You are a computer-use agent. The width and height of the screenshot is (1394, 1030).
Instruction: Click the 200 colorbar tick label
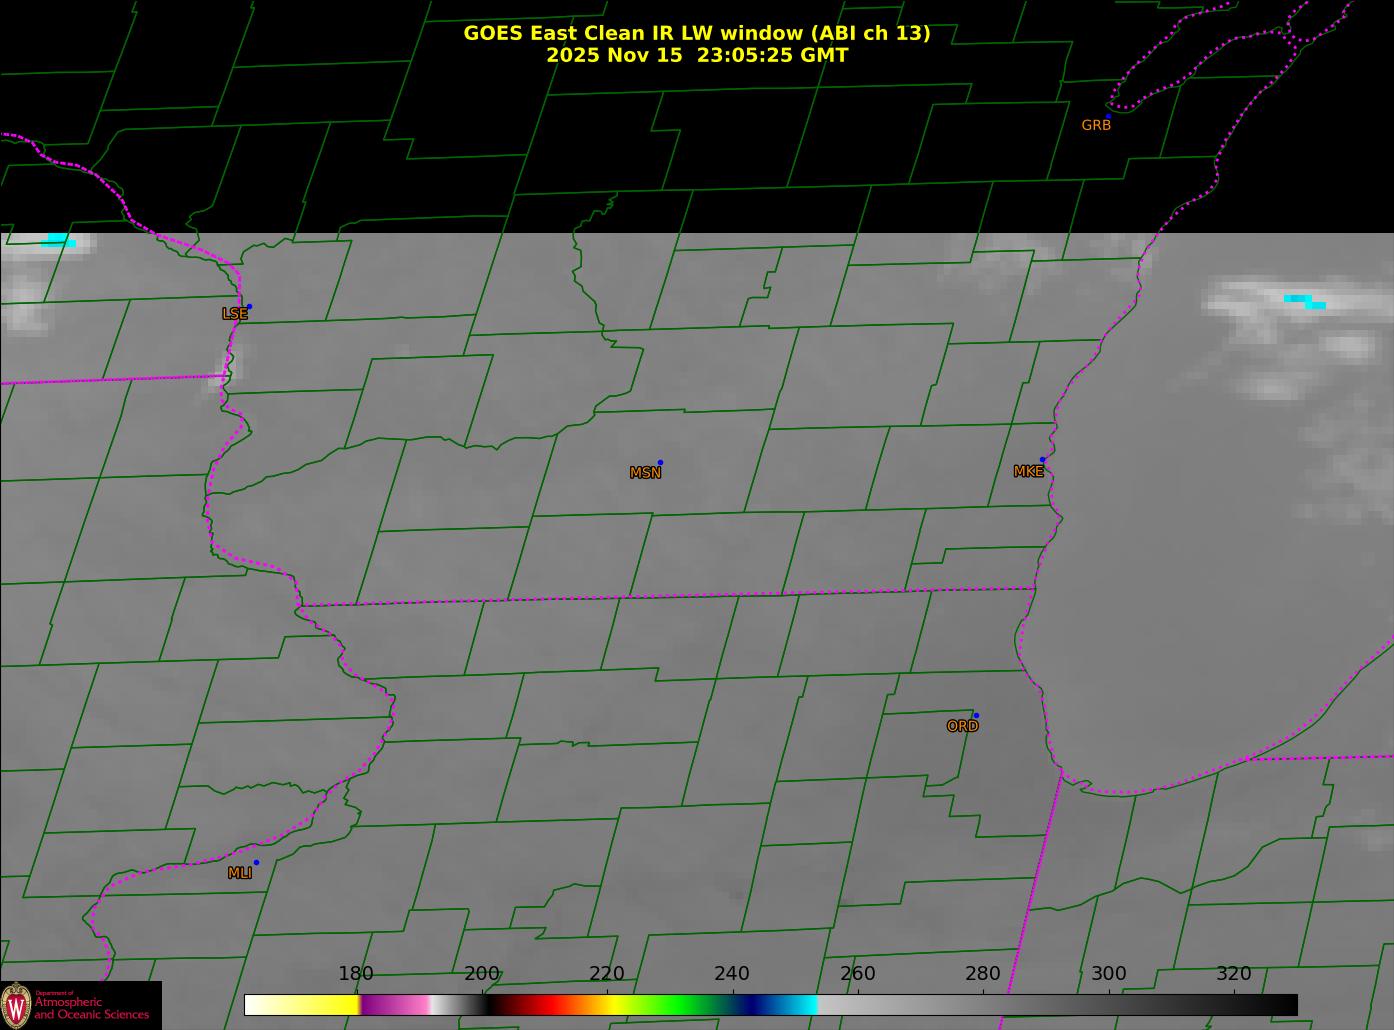tap(482, 974)
